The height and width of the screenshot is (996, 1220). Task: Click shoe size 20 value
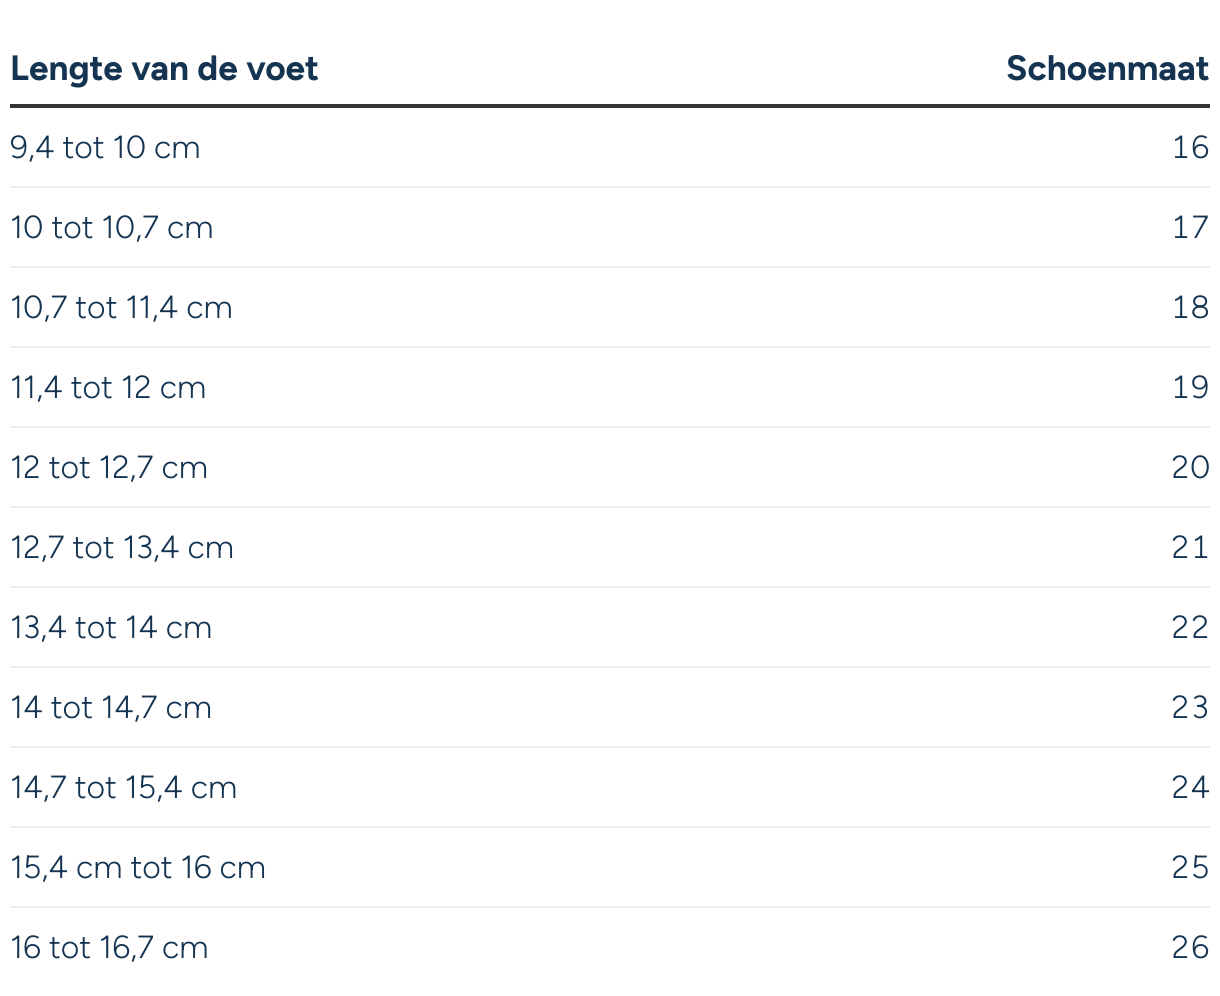[x=1191, y=468]
